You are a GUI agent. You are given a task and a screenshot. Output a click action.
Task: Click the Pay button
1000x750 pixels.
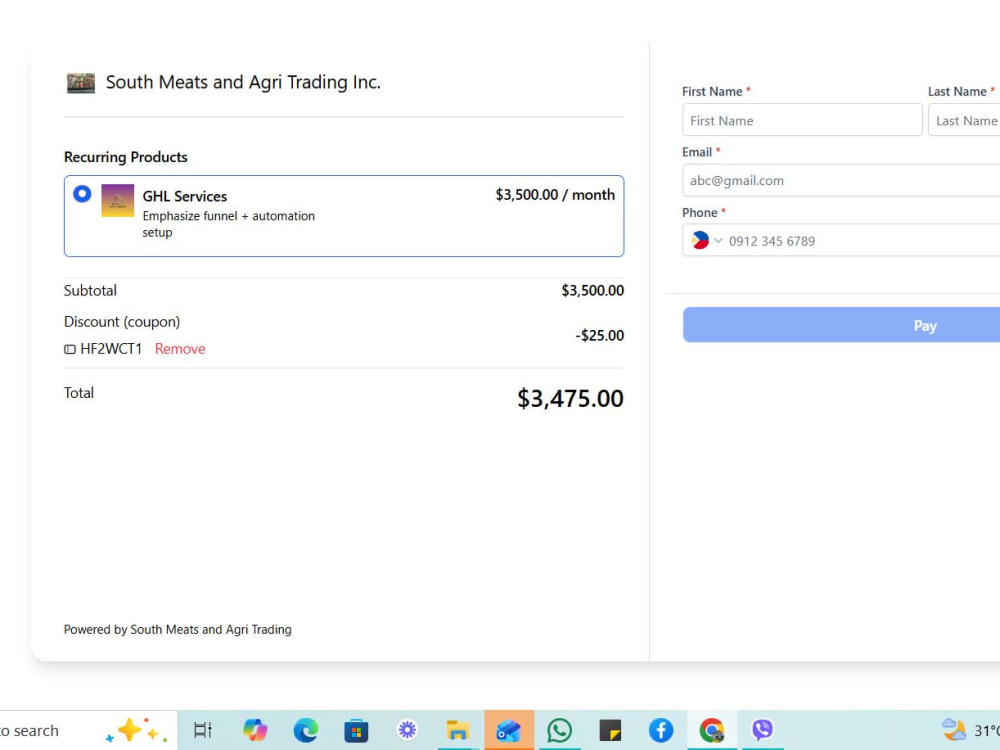coord(841,325)
